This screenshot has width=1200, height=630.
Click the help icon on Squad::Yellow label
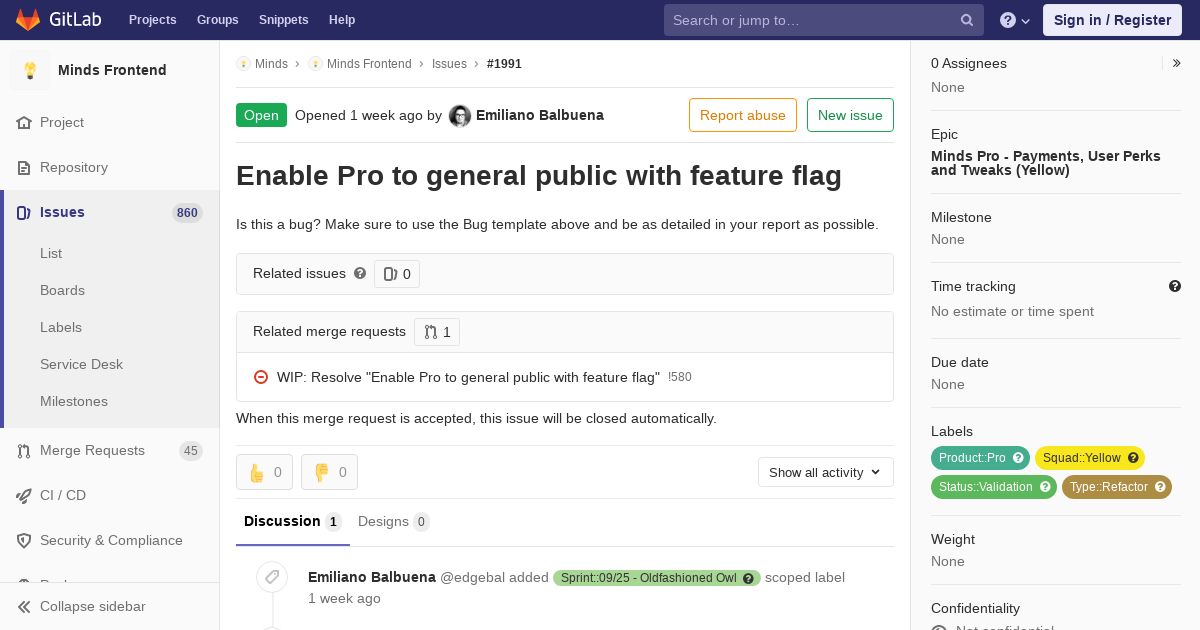tap(1133, 458)
